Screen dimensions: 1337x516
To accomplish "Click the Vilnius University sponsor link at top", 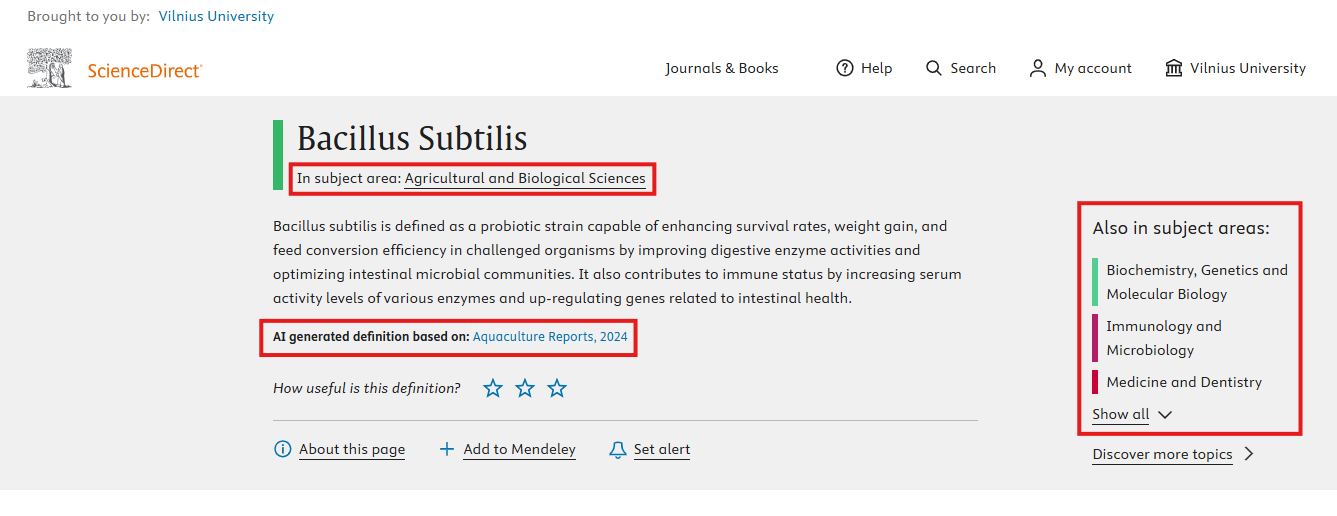I will tap(216, 16).
